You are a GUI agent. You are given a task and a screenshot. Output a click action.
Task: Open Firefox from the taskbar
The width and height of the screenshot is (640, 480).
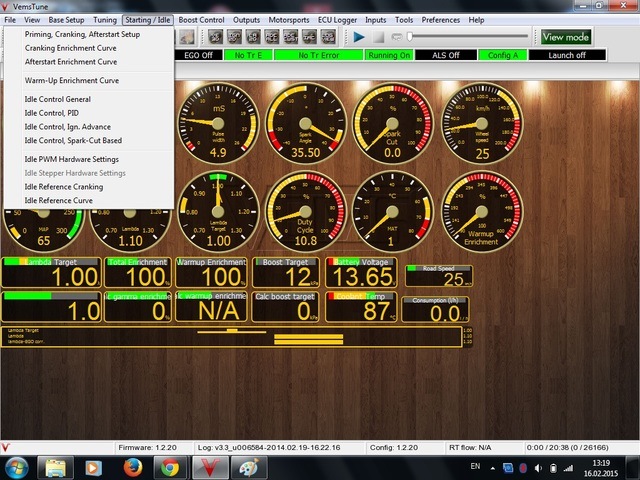[133, 468]
